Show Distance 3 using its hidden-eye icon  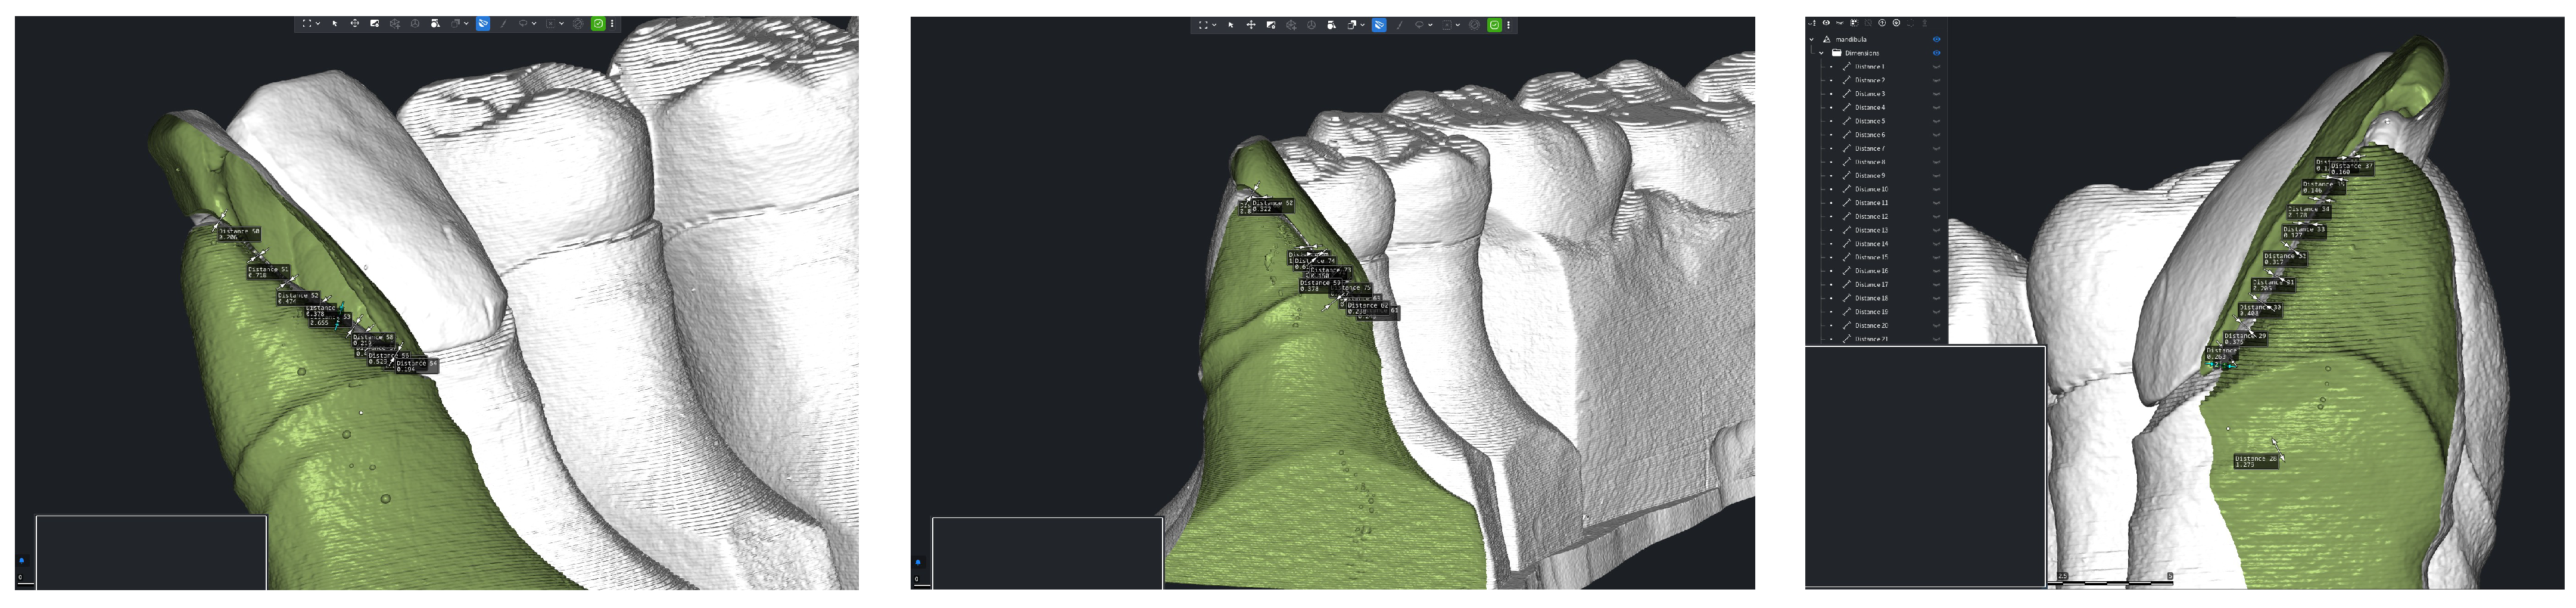1937,94
